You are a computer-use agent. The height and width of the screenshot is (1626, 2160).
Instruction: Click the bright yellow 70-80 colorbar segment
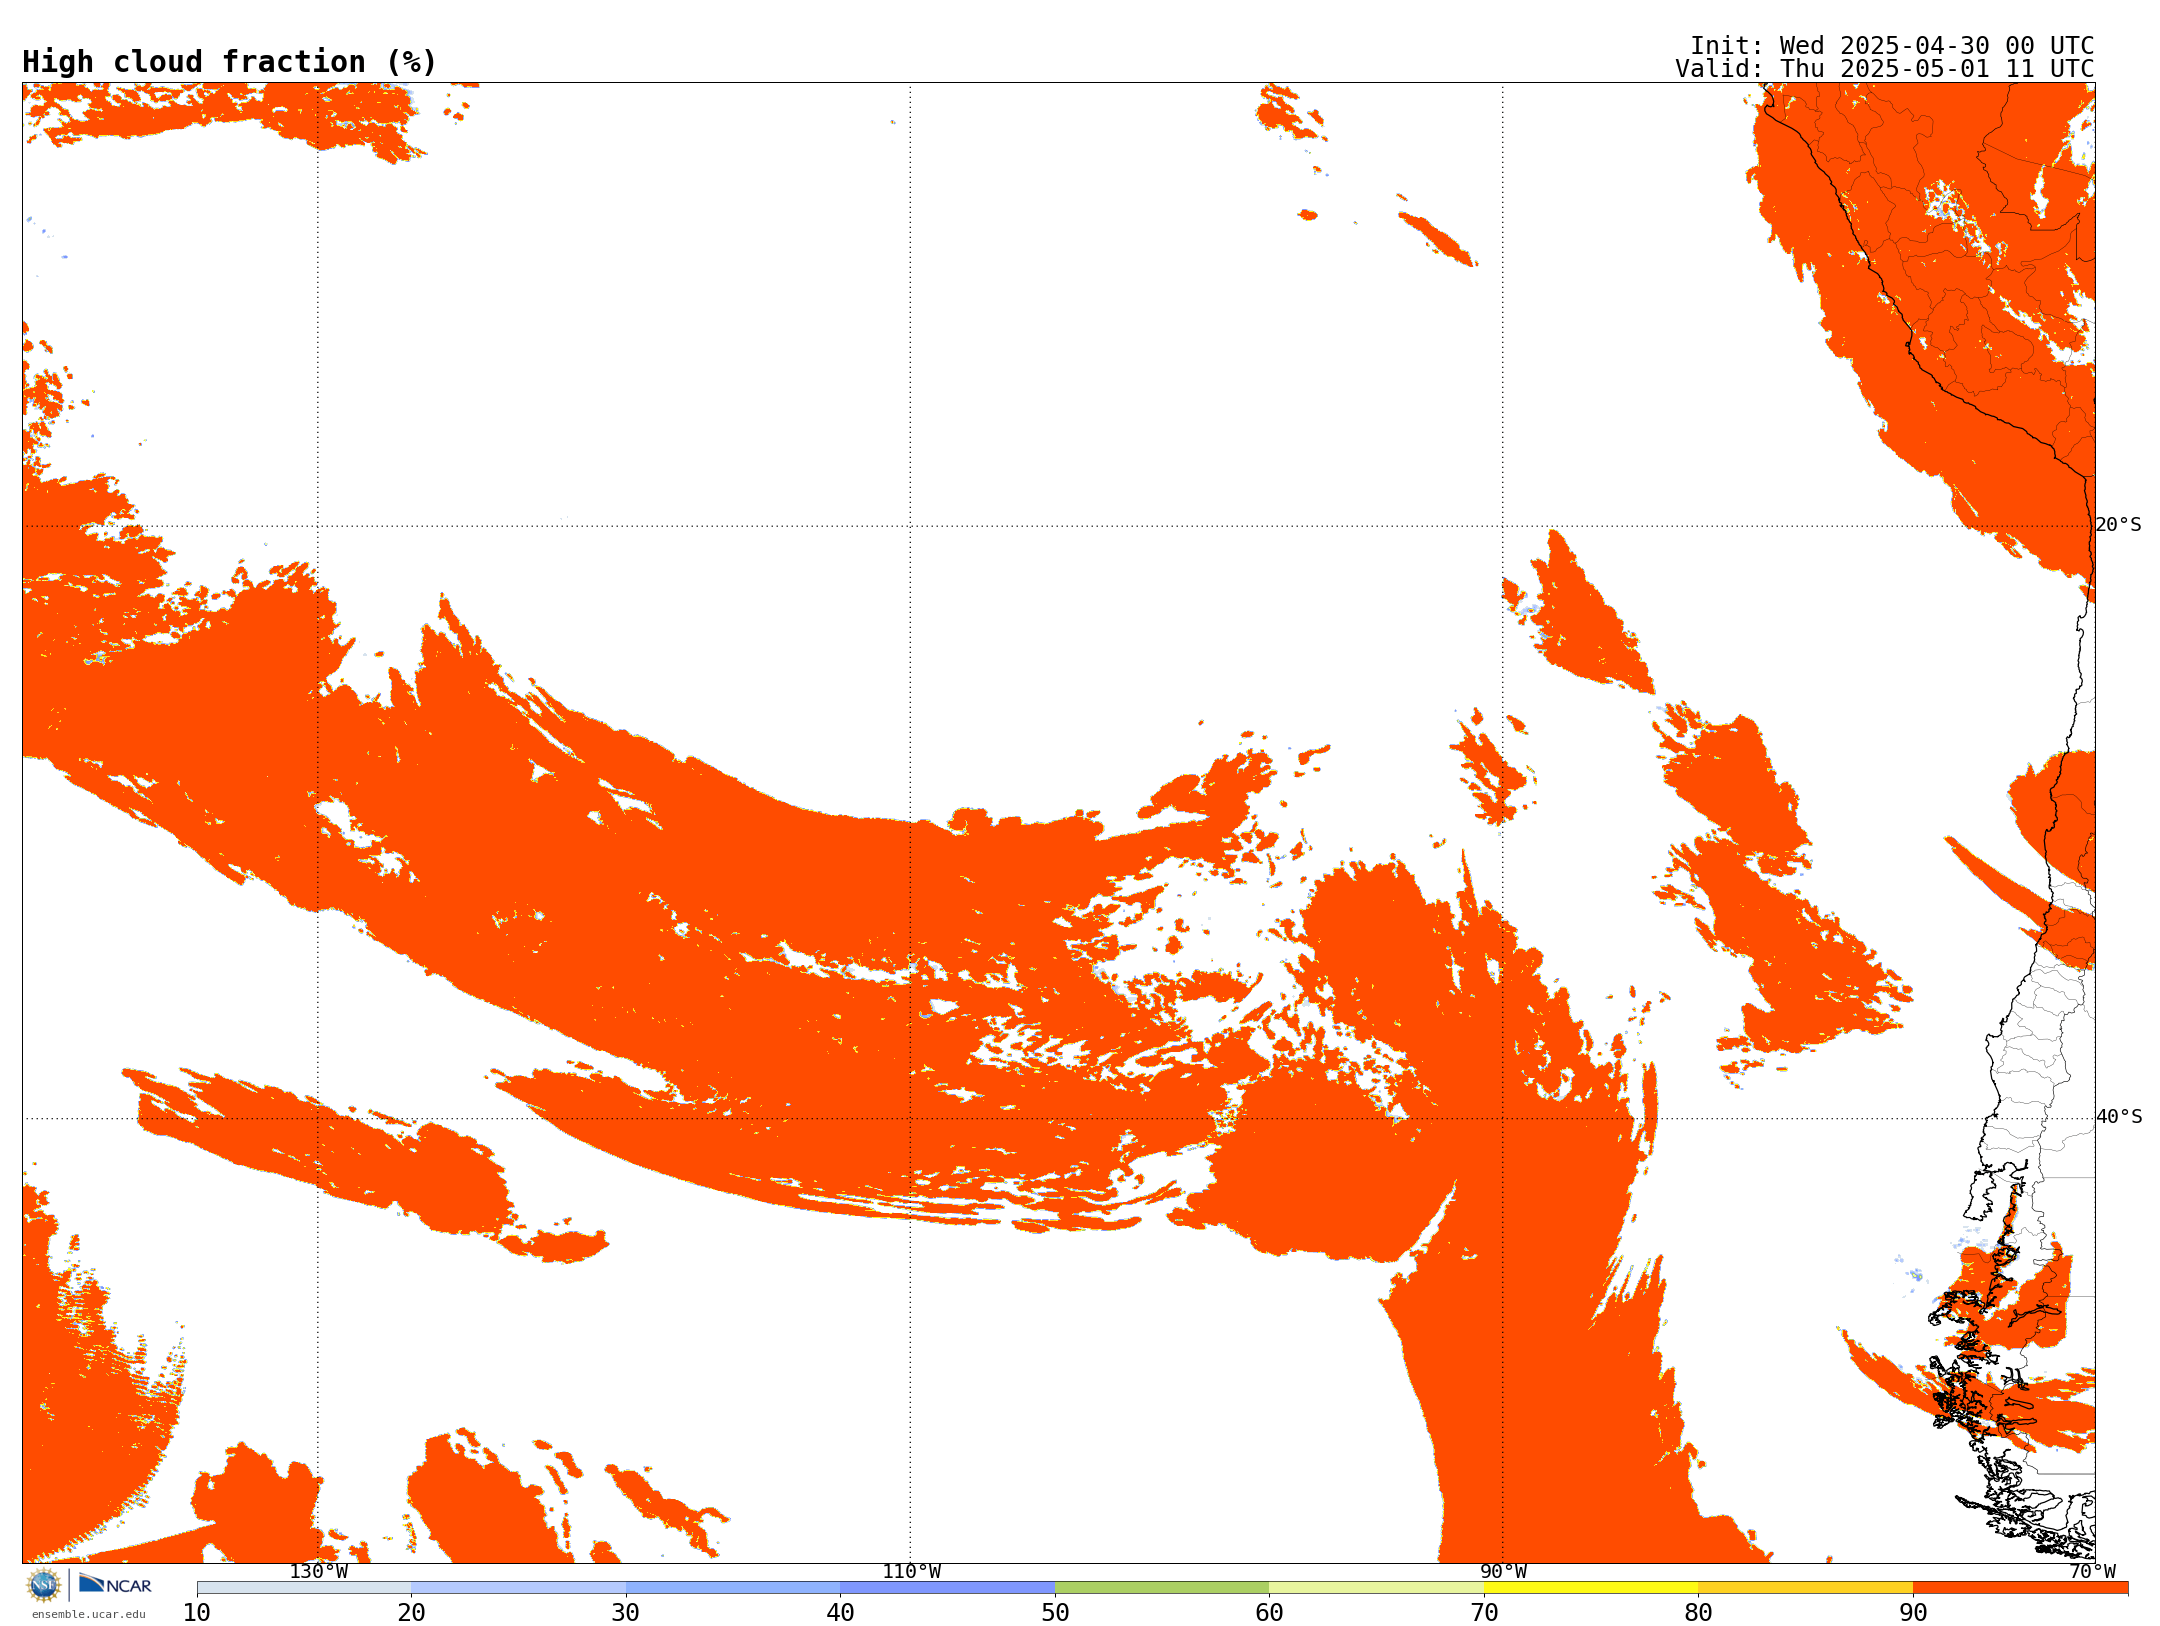(x=1591, y=1588)
